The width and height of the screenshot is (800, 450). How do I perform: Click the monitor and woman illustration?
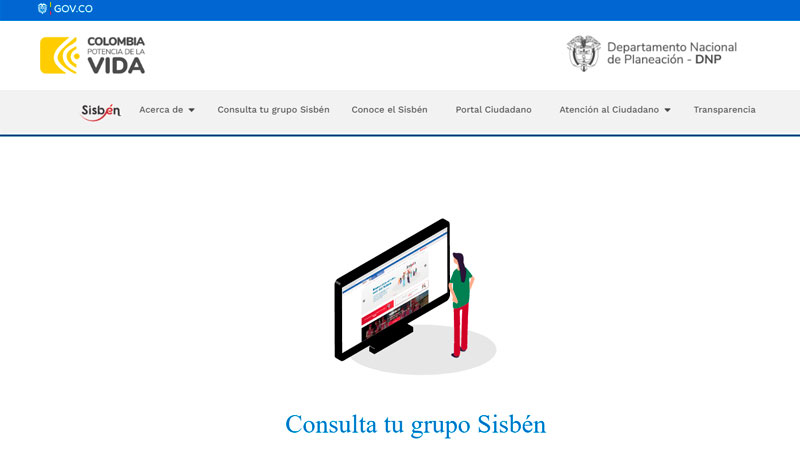click(415, 296)
